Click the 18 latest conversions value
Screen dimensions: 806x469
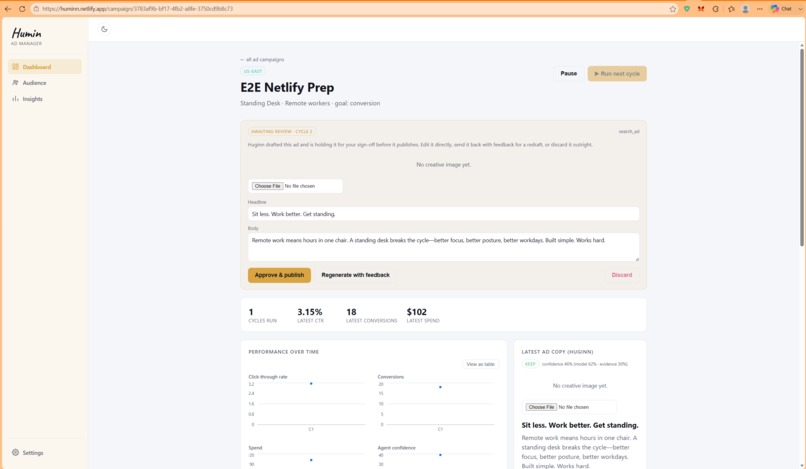pos(351,312)
